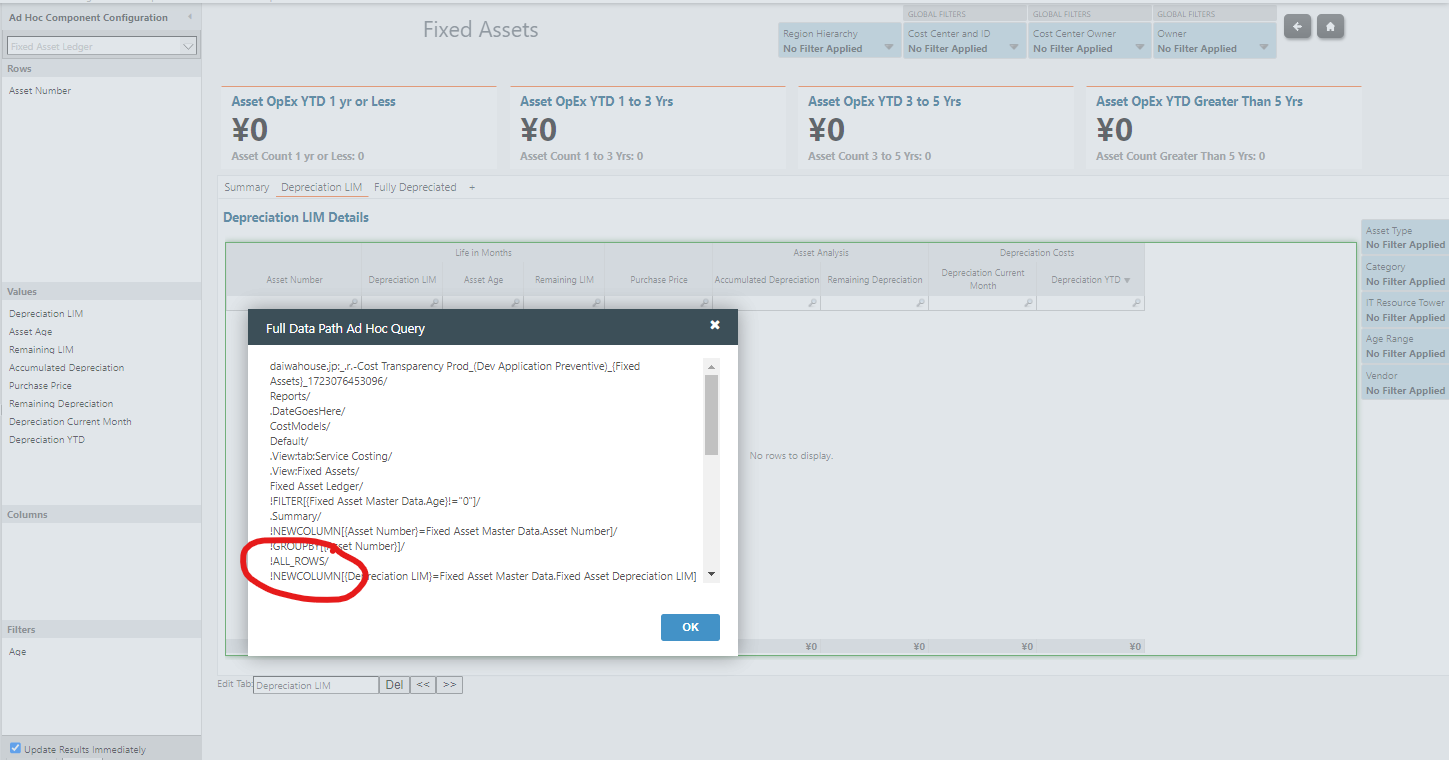Open the Asset Type side filter
This screenshot has width=1449, height=760.
[1405, 238]
